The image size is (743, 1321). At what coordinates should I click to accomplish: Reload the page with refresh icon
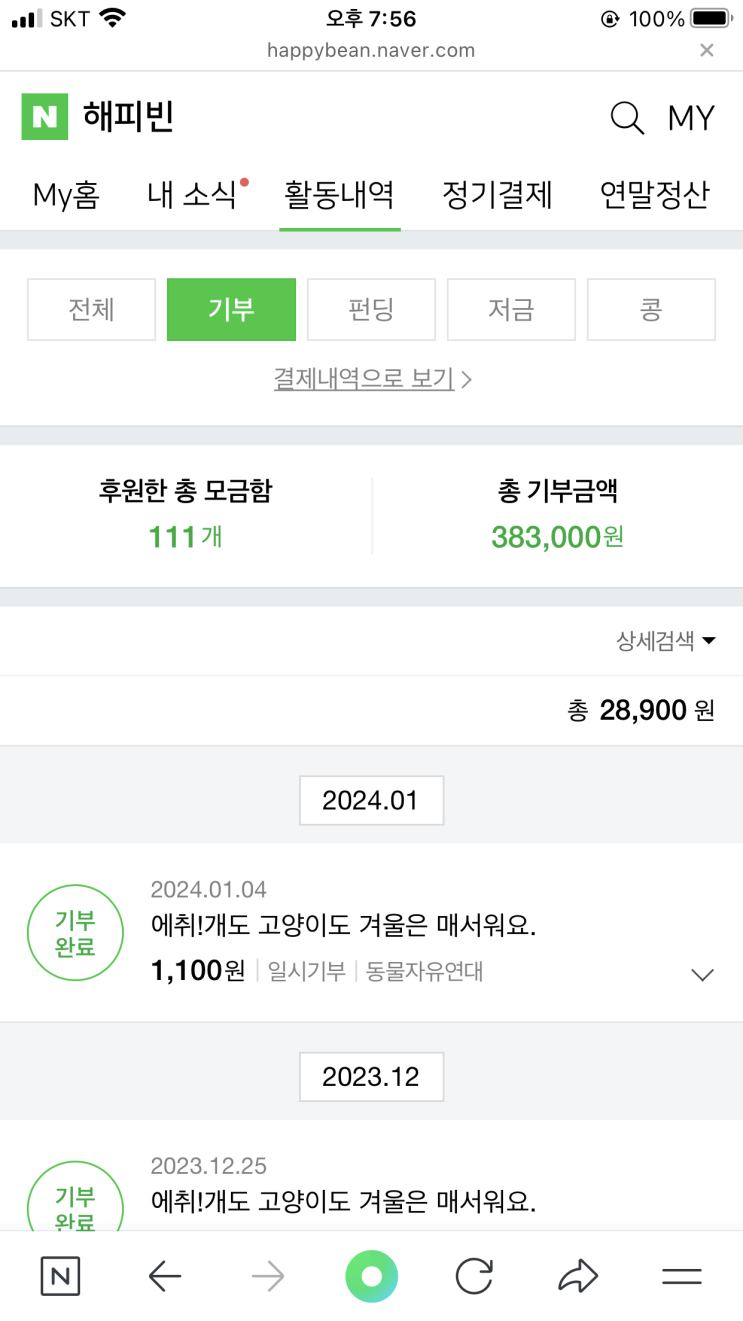pos(474,1276)
